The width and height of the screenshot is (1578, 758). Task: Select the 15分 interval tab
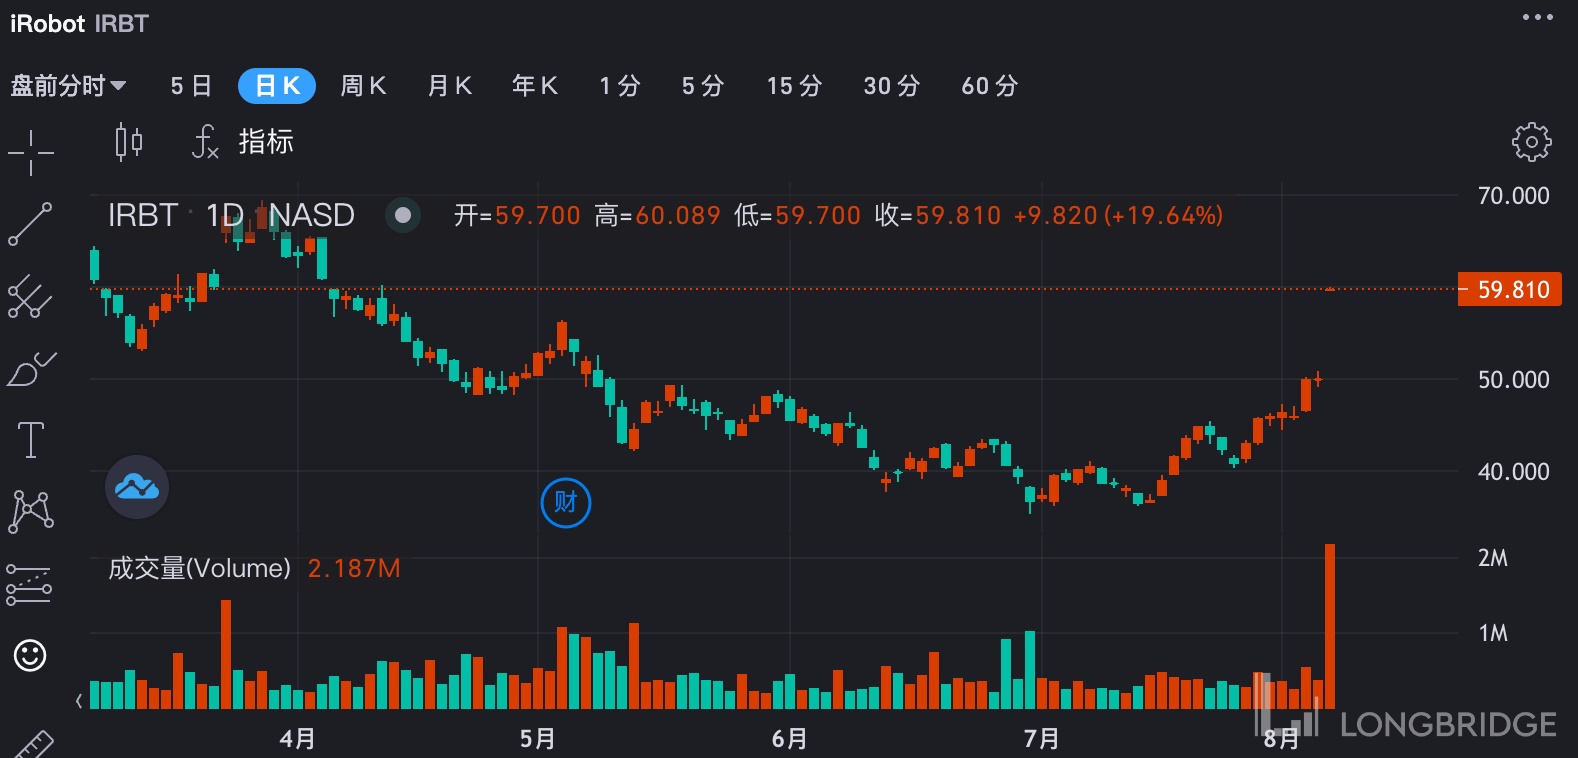(x=794, y=86)
